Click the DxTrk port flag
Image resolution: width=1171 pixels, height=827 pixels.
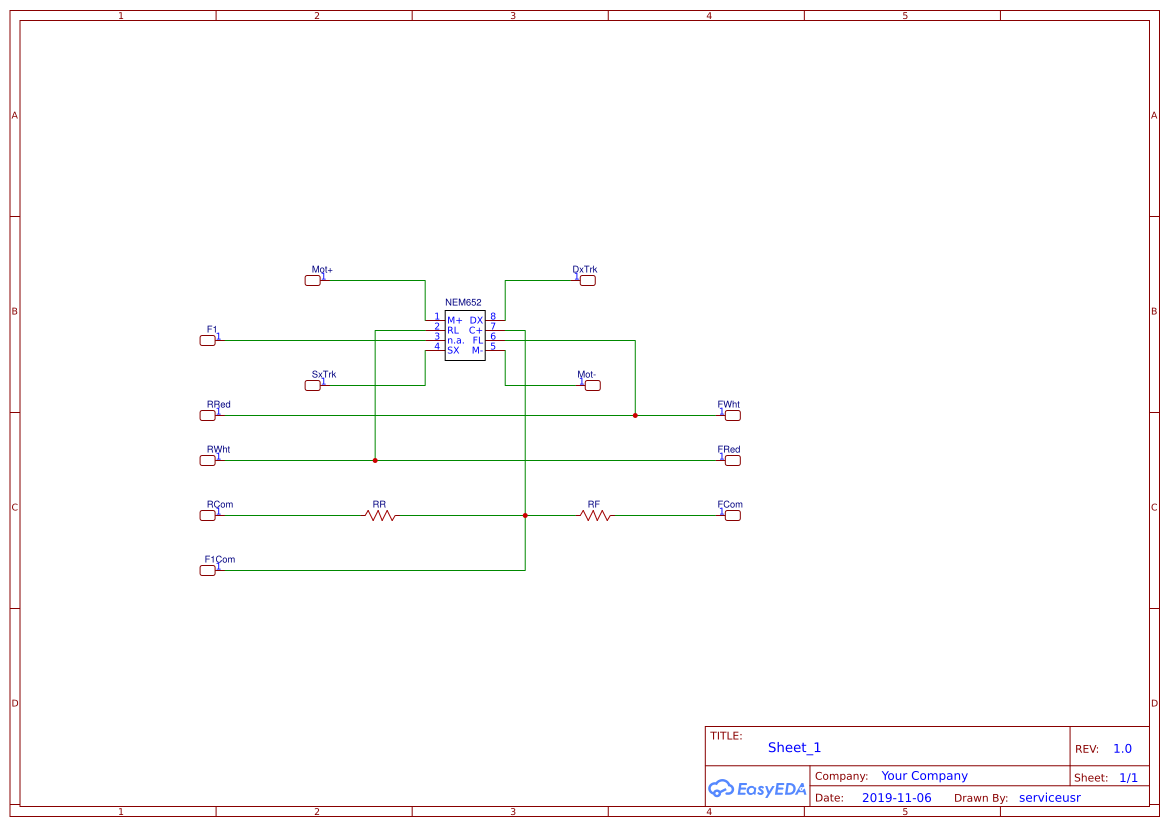(587, 280)
